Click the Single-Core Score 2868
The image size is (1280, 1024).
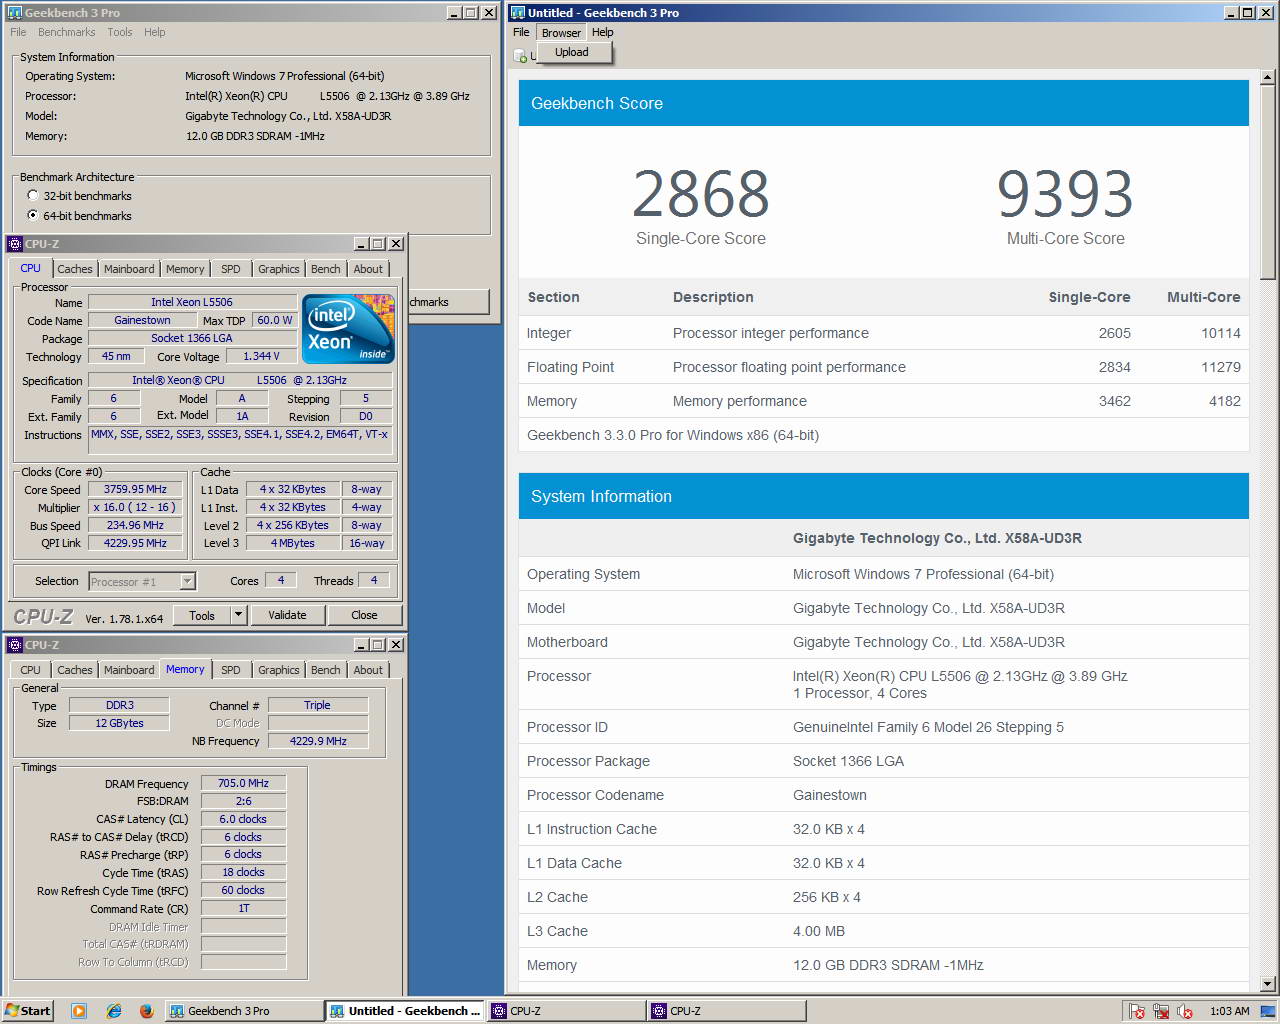coord(701,193)
